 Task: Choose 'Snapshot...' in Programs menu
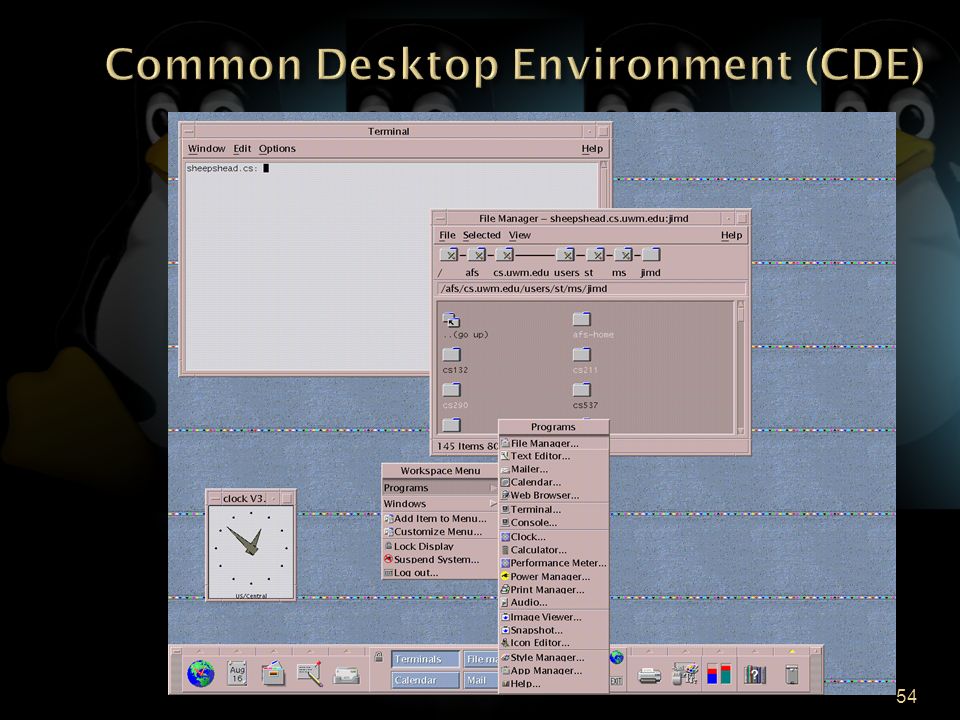(554, 630)
